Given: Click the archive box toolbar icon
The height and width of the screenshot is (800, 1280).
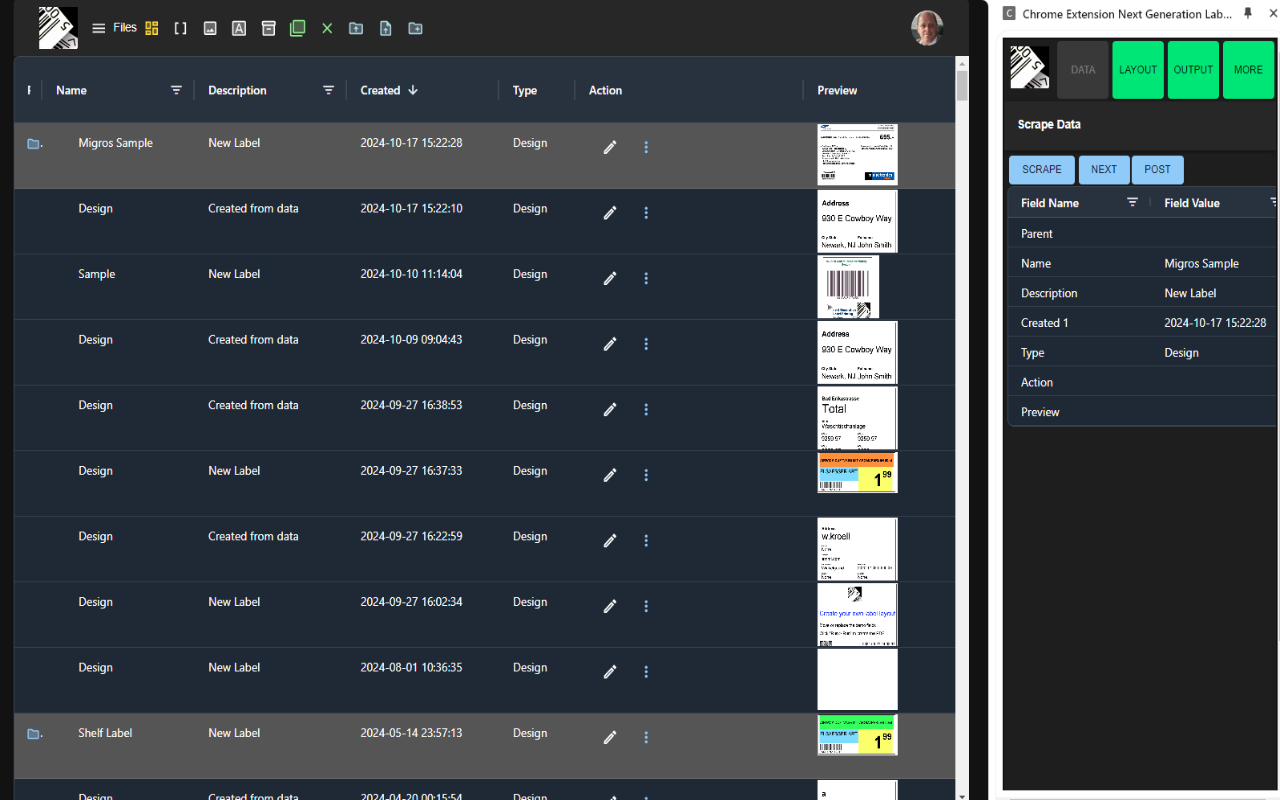Looking at the screenshot, I should click(x=268, y=29).
